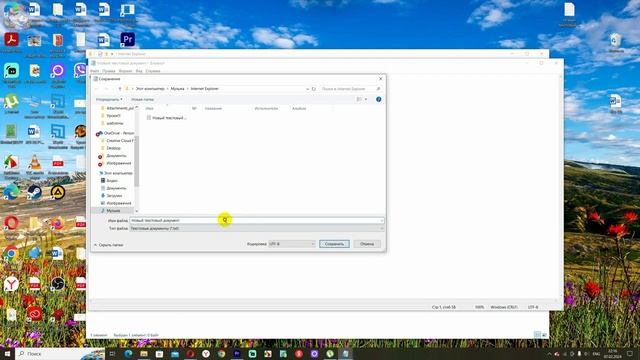Open the Microsoft Edge desktop icon

click(x=11, y=192)
